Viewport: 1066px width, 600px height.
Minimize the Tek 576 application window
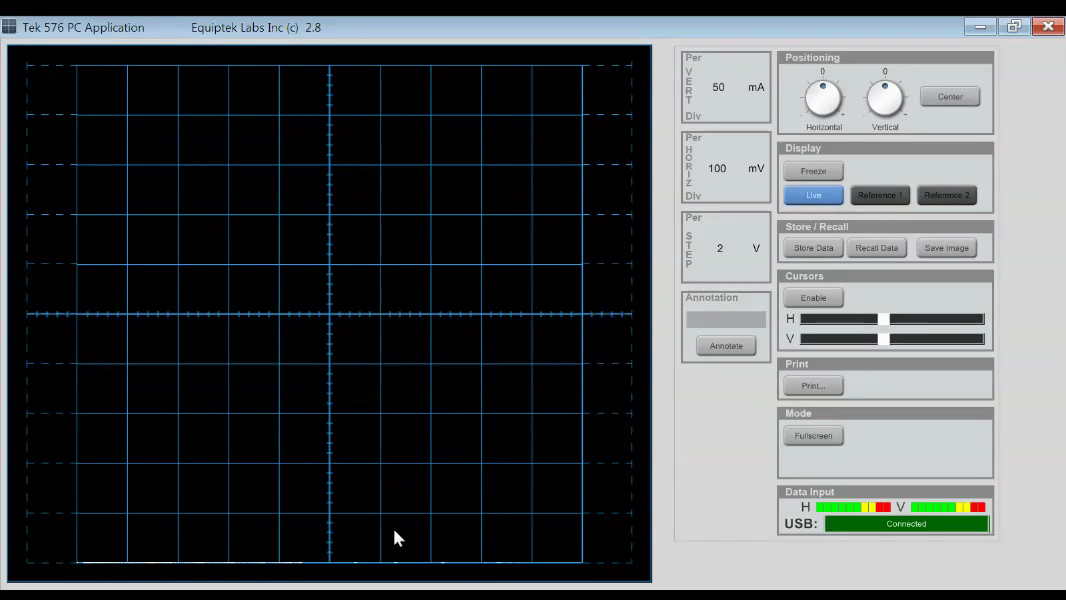tap(980, 27)
